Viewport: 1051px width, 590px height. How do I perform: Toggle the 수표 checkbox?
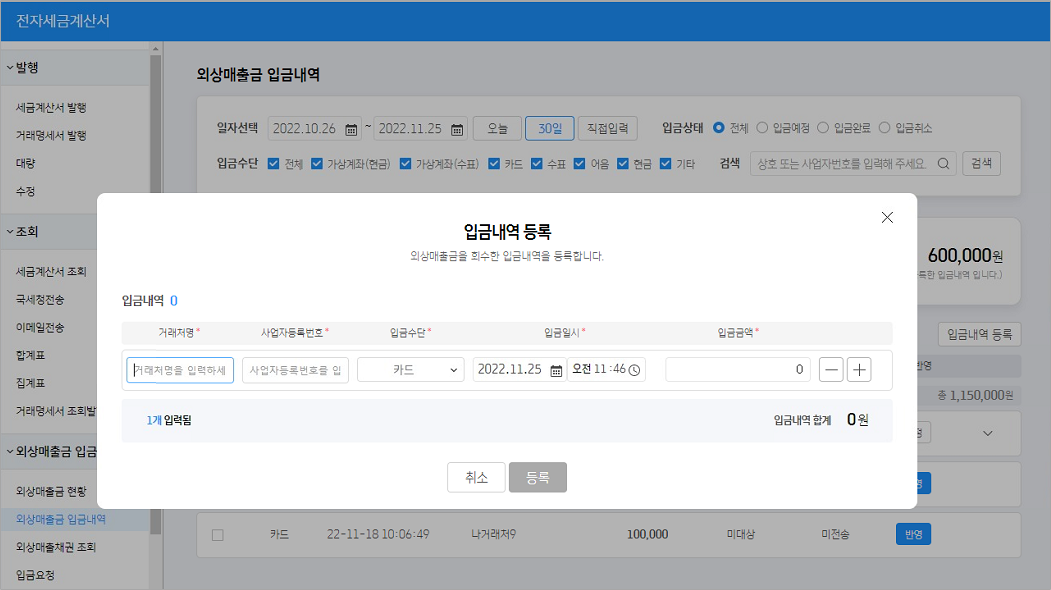point(537,164)
